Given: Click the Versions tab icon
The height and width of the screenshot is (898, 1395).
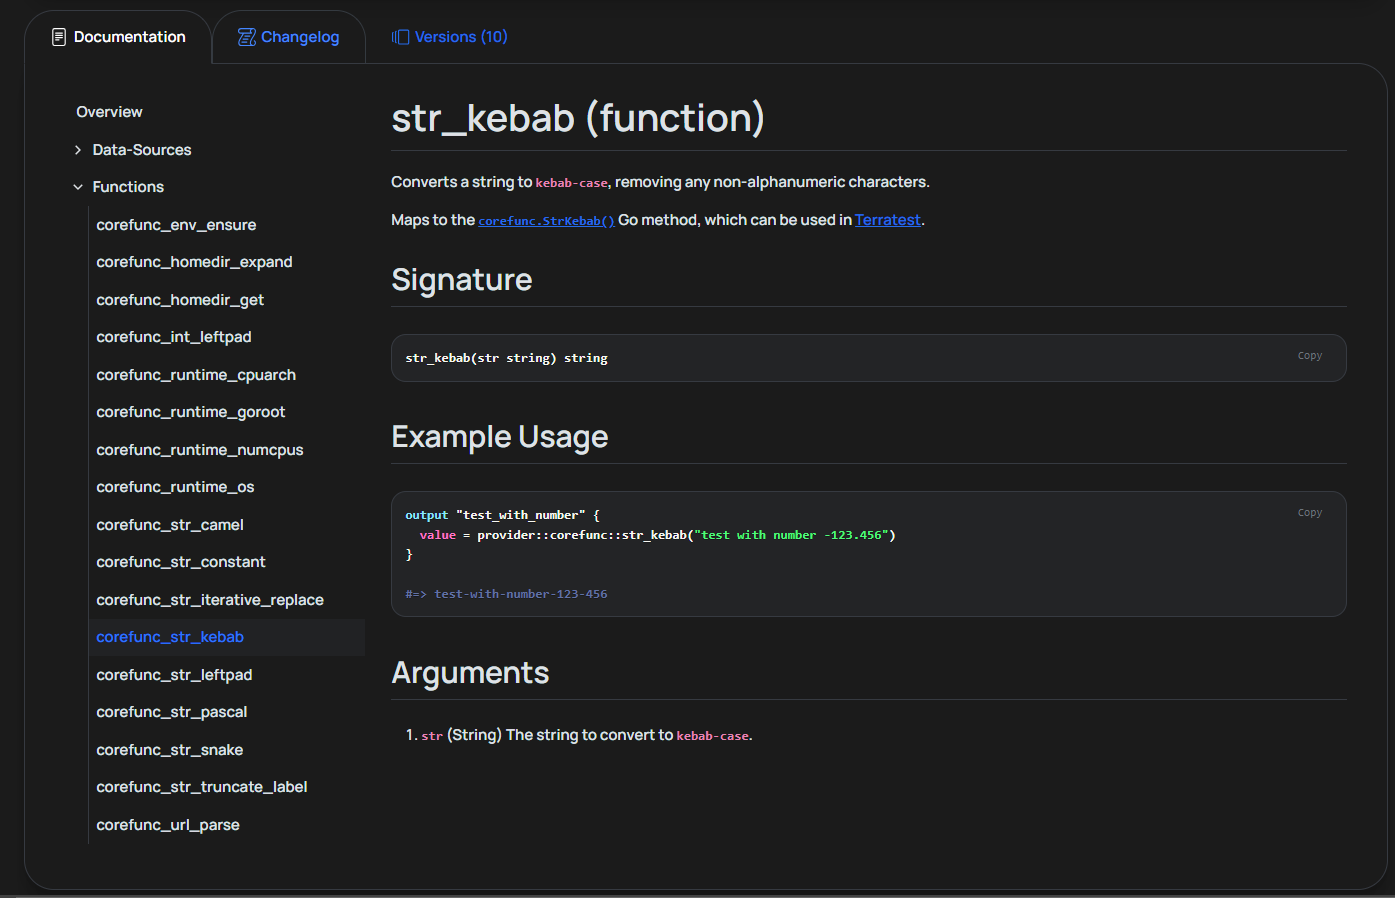Looking at the screenshot, I should point(400,37).
